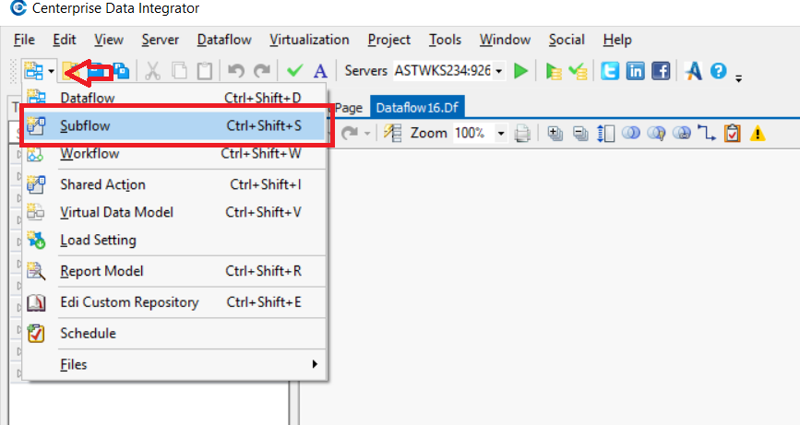
Task: Click the print icon beside Zoom
Action: [x=522, y=133]
